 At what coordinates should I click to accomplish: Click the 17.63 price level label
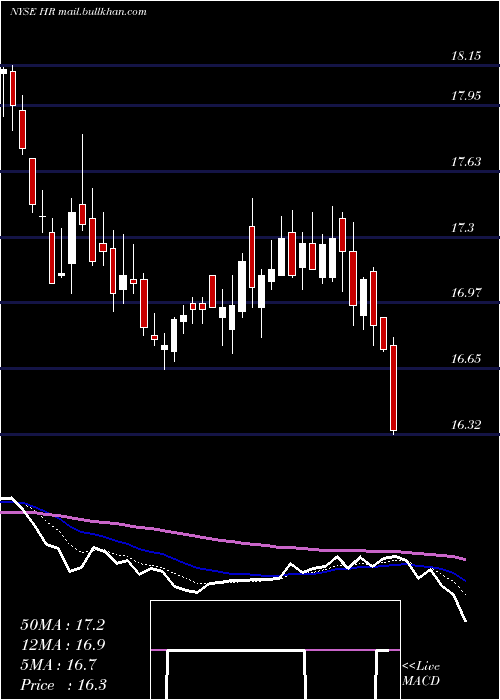[466, 162]
